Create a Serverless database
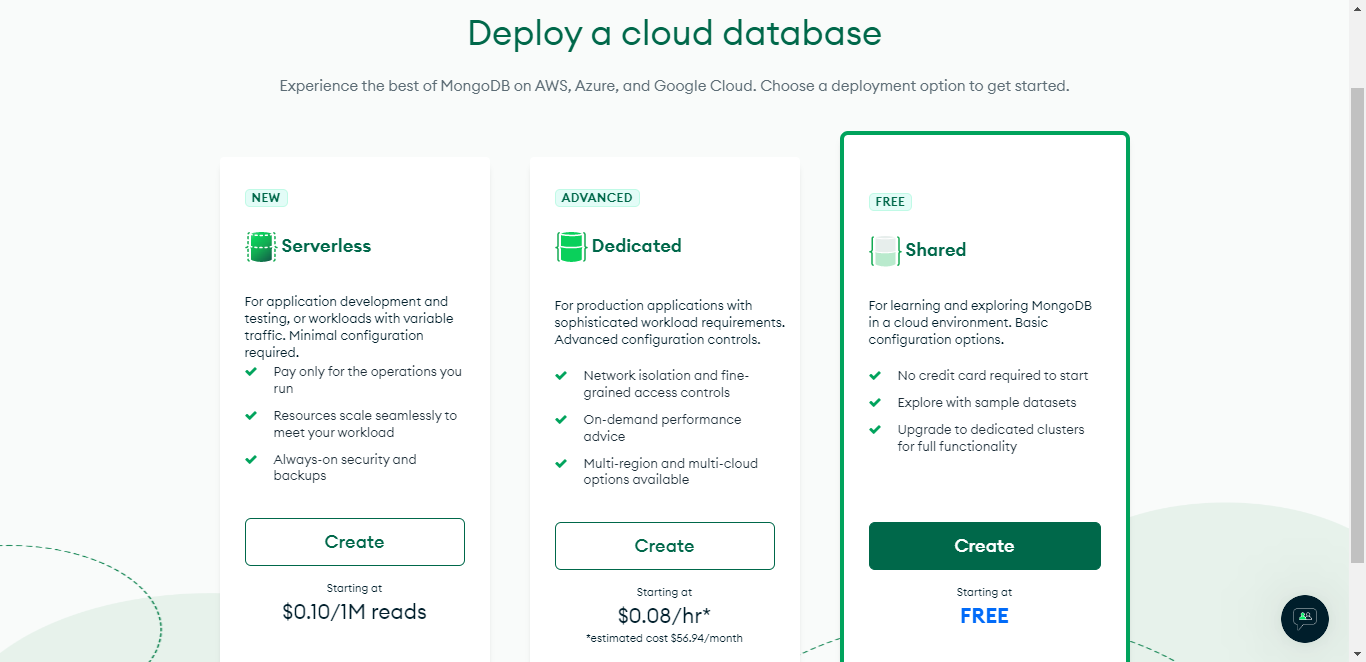1366x662 pixels. click(355, 542)
